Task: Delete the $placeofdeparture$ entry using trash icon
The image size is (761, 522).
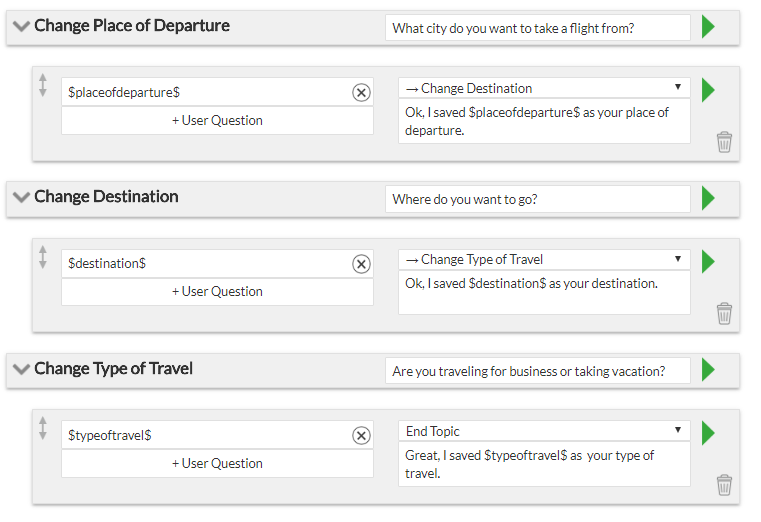Action: coord(724,142)
